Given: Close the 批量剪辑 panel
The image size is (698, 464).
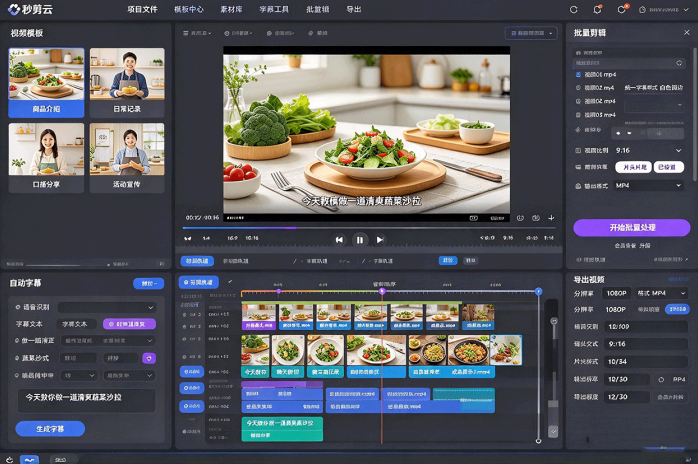Looking at the screenshot, I should coord(686,33).
